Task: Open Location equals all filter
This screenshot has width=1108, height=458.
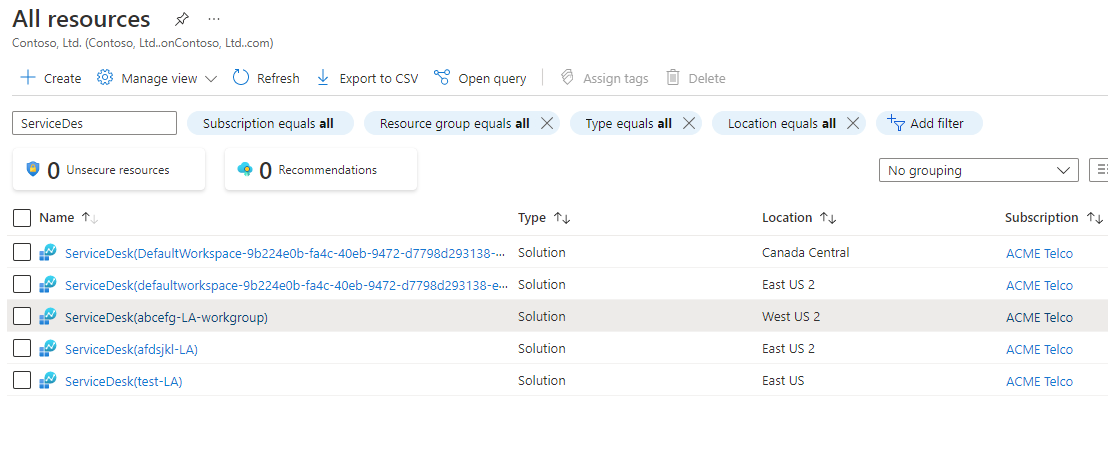Action: click(x=782, y=123)
